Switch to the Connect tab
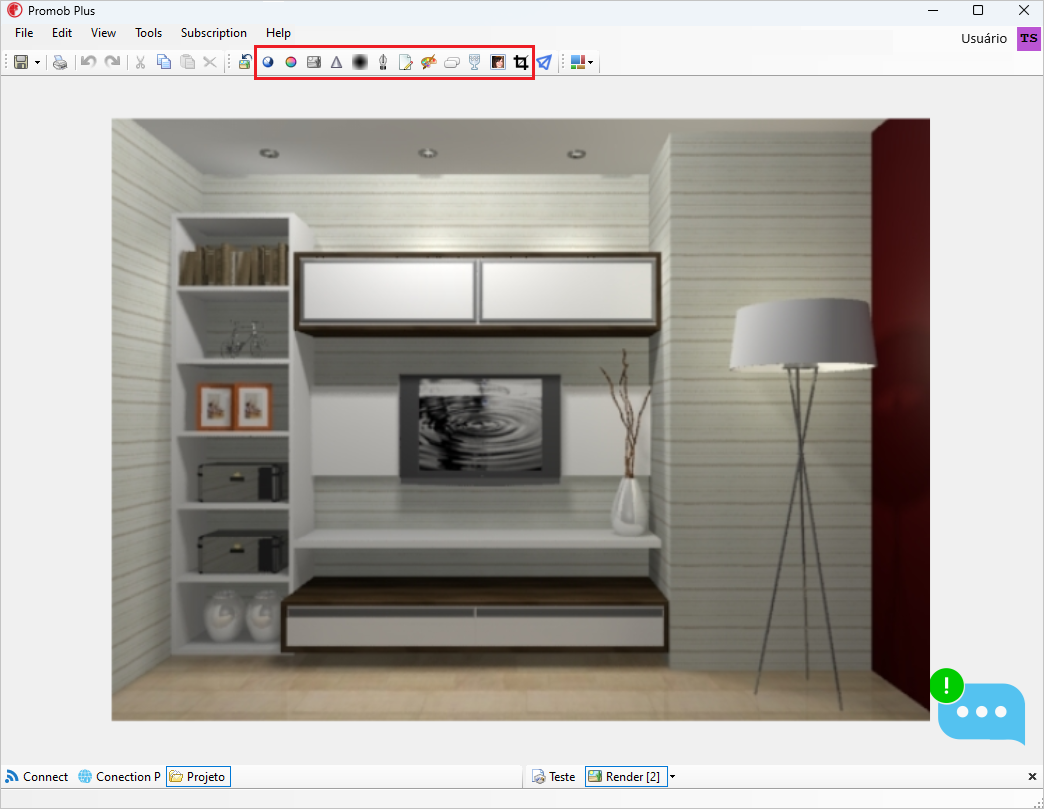 tap(37, 776)
